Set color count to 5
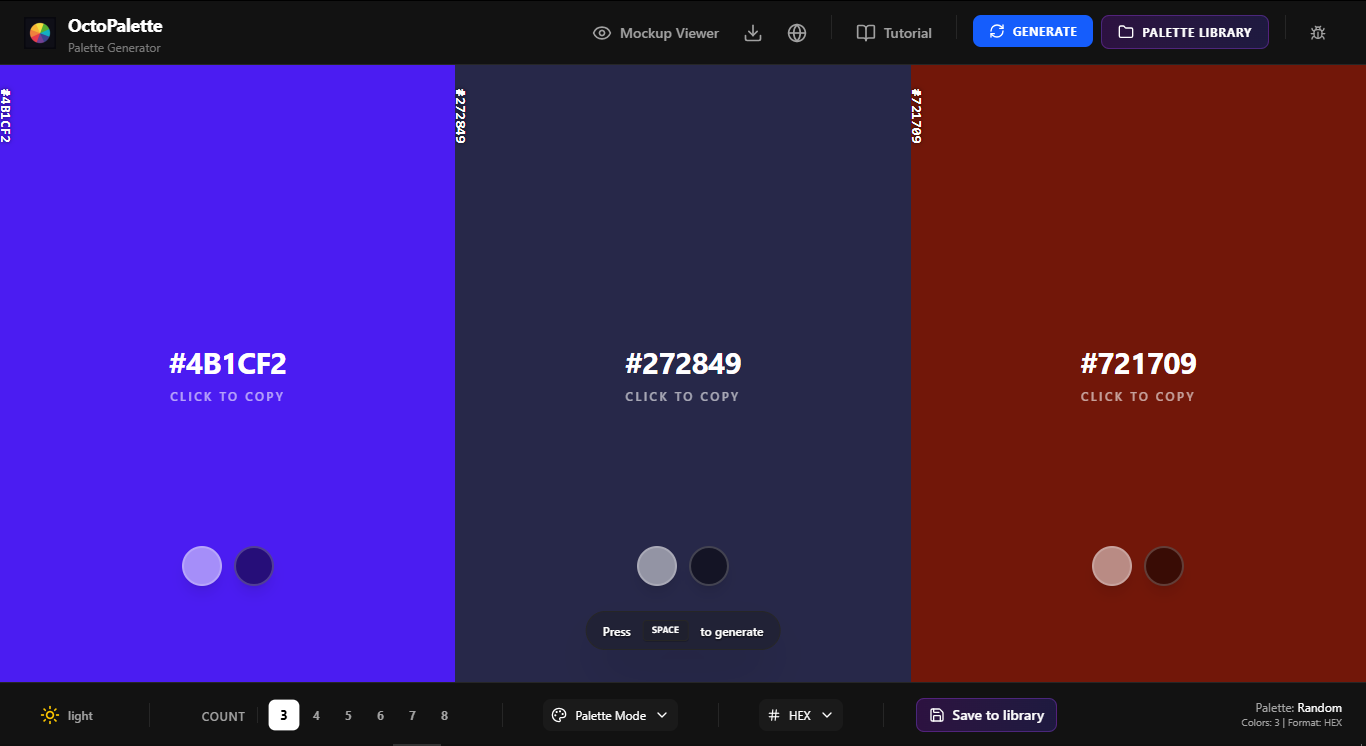Image resolution: width=1366 pixels, height=746 pixels. pos(348,715)
